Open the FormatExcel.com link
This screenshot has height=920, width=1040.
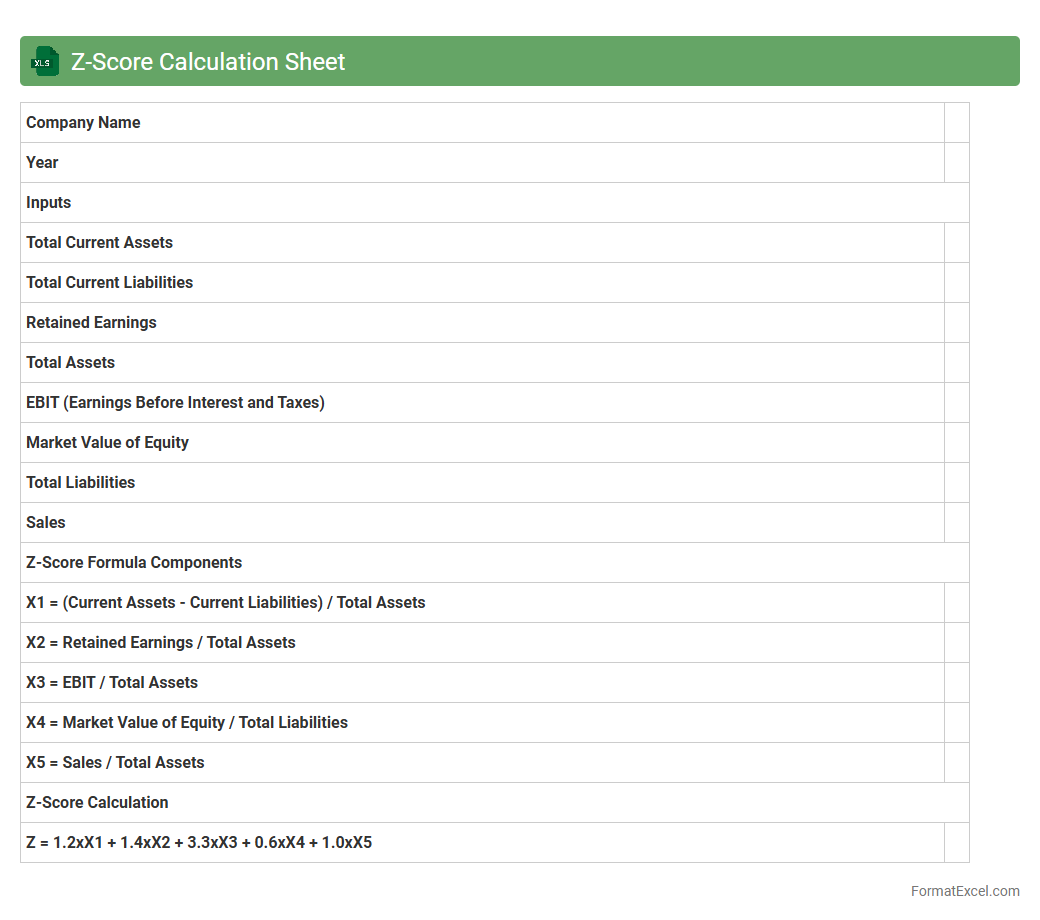(x=964, y=891)
